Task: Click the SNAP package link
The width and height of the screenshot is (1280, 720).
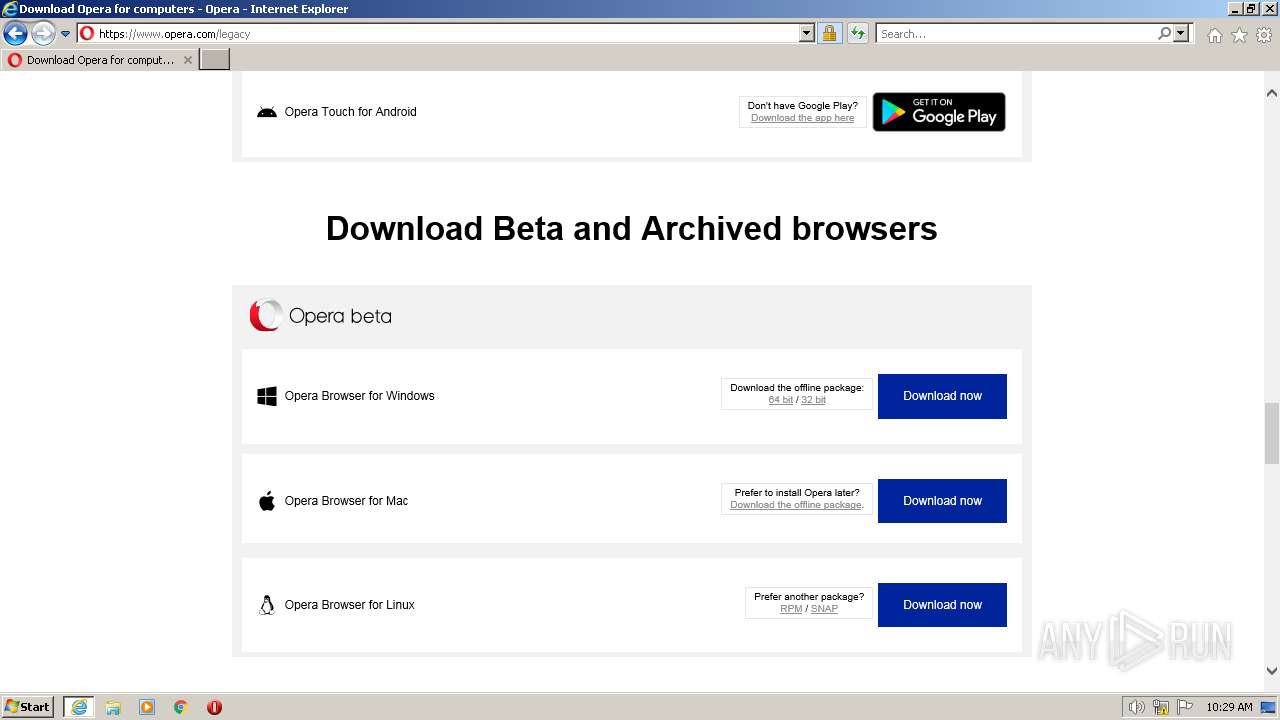Action: pos(824,609)
